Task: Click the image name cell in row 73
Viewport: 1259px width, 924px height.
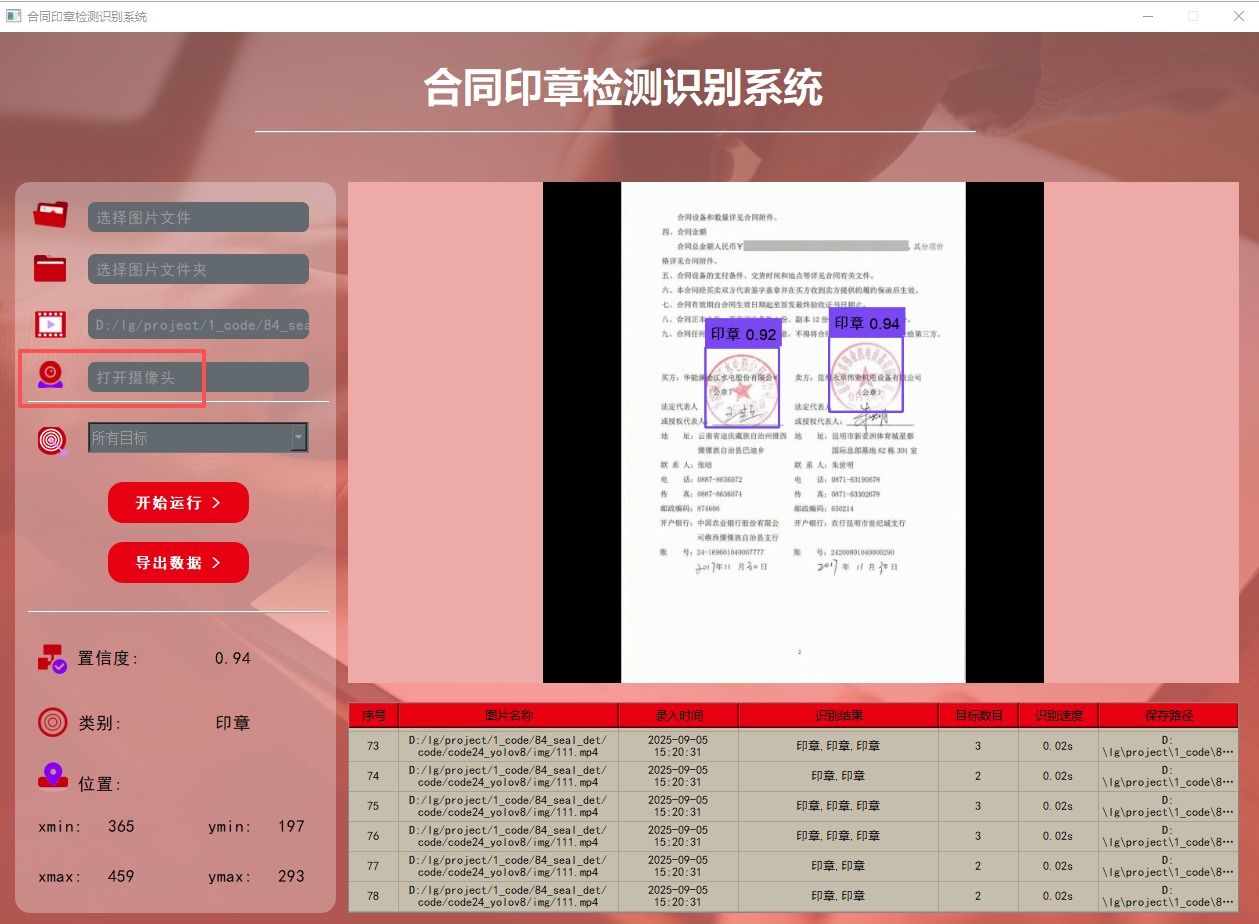Action: point(508,746)
